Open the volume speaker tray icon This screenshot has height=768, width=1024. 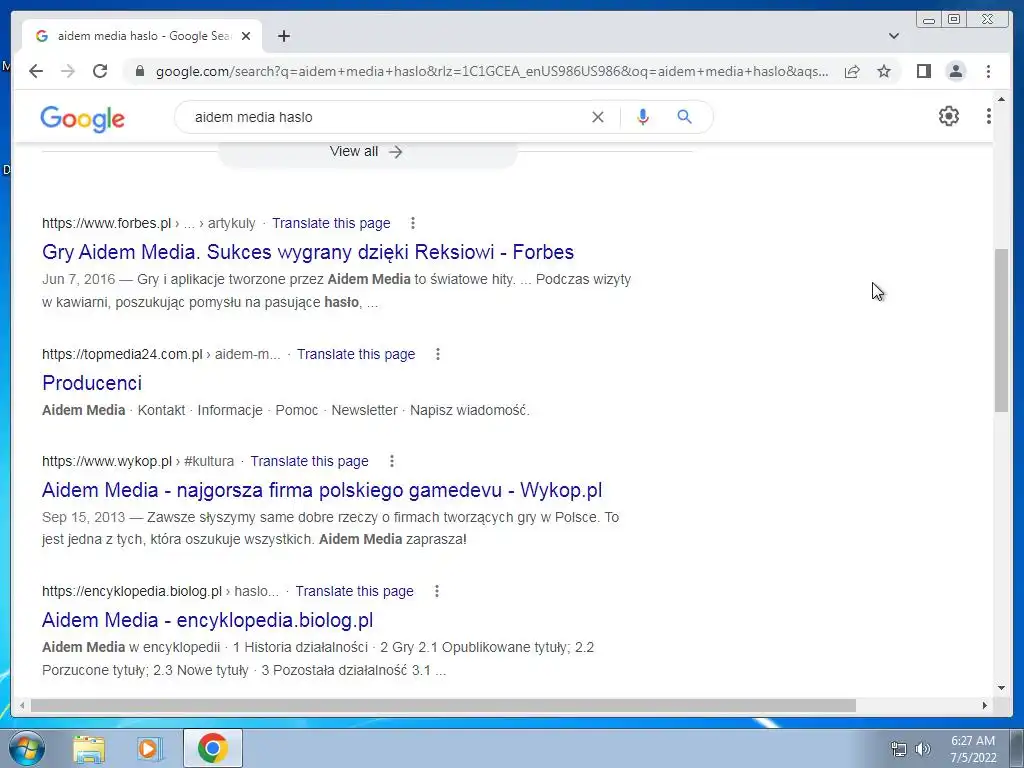click(923, 749)
